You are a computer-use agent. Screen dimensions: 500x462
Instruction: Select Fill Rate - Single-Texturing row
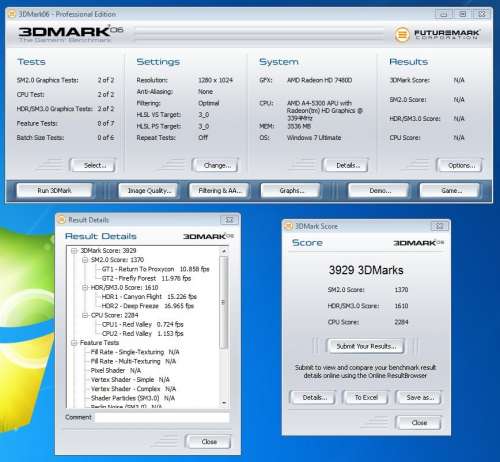(x=135, y=352)
